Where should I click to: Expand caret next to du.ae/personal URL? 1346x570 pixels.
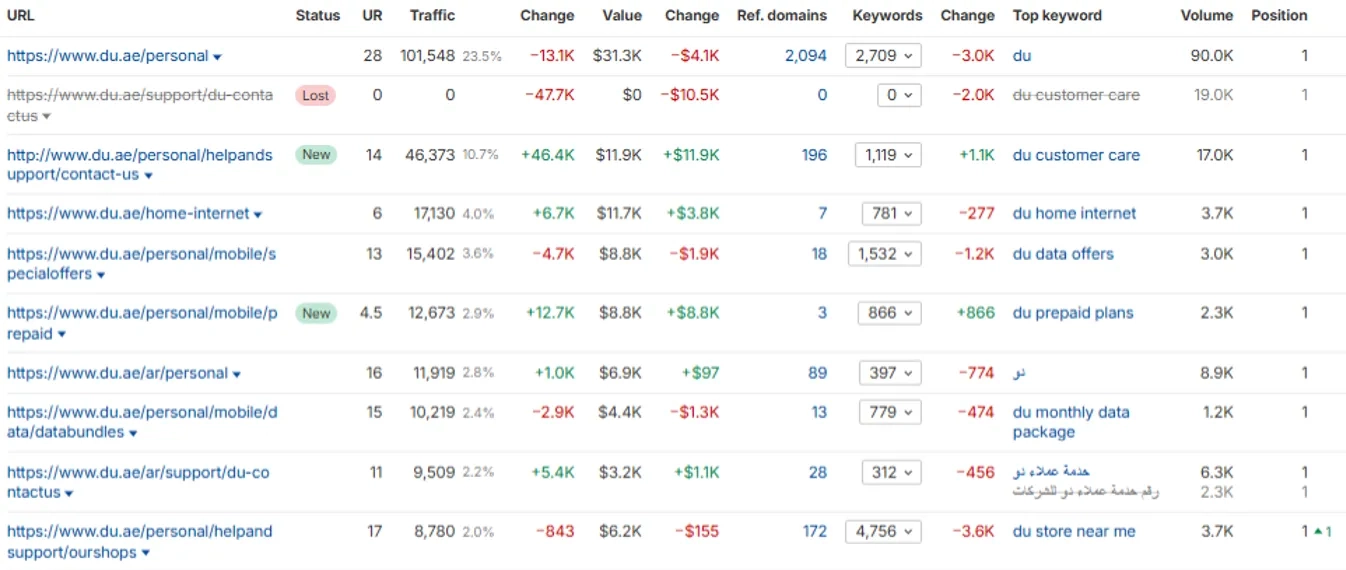pyautogui.click(x=218, y=57)
